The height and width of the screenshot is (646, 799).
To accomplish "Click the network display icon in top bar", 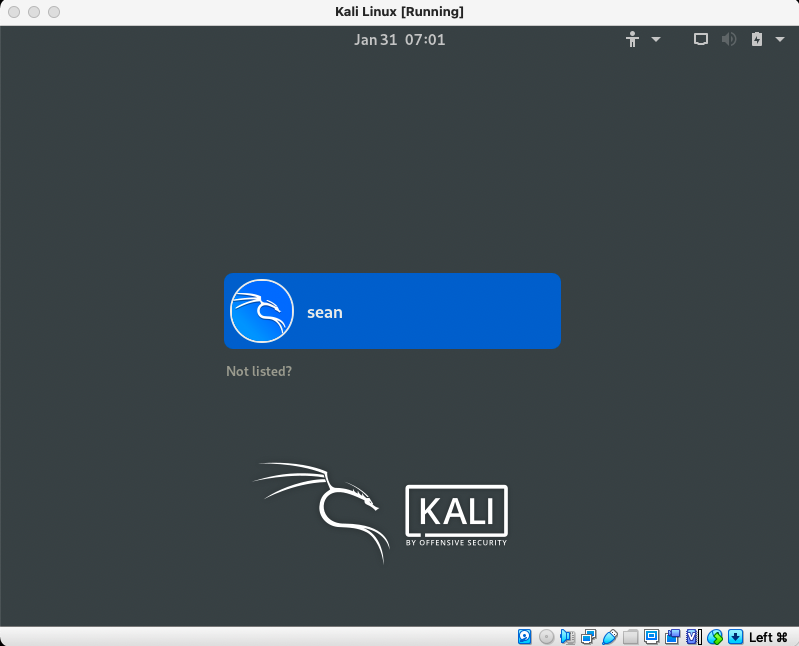I will (x=701, y=39).
